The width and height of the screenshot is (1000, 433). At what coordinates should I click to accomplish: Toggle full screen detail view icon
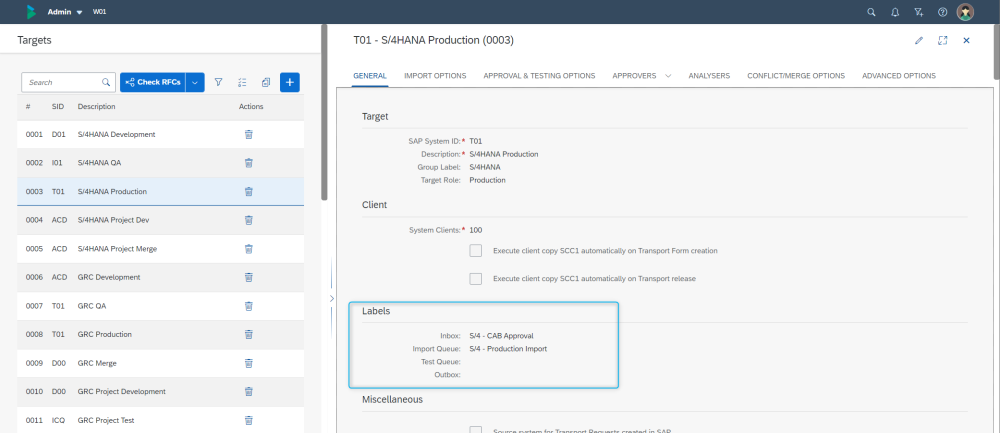[943, 40]
